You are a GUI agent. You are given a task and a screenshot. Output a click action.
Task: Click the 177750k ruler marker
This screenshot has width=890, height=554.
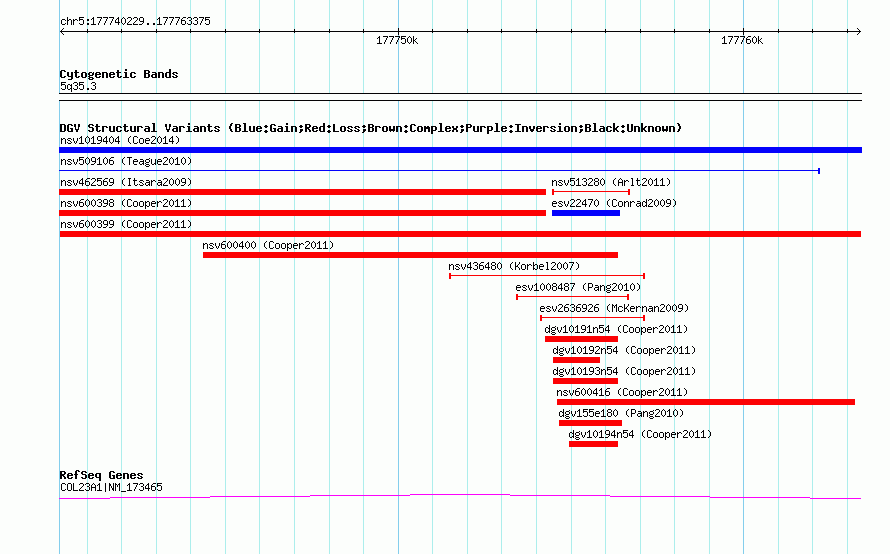(397, 40)
